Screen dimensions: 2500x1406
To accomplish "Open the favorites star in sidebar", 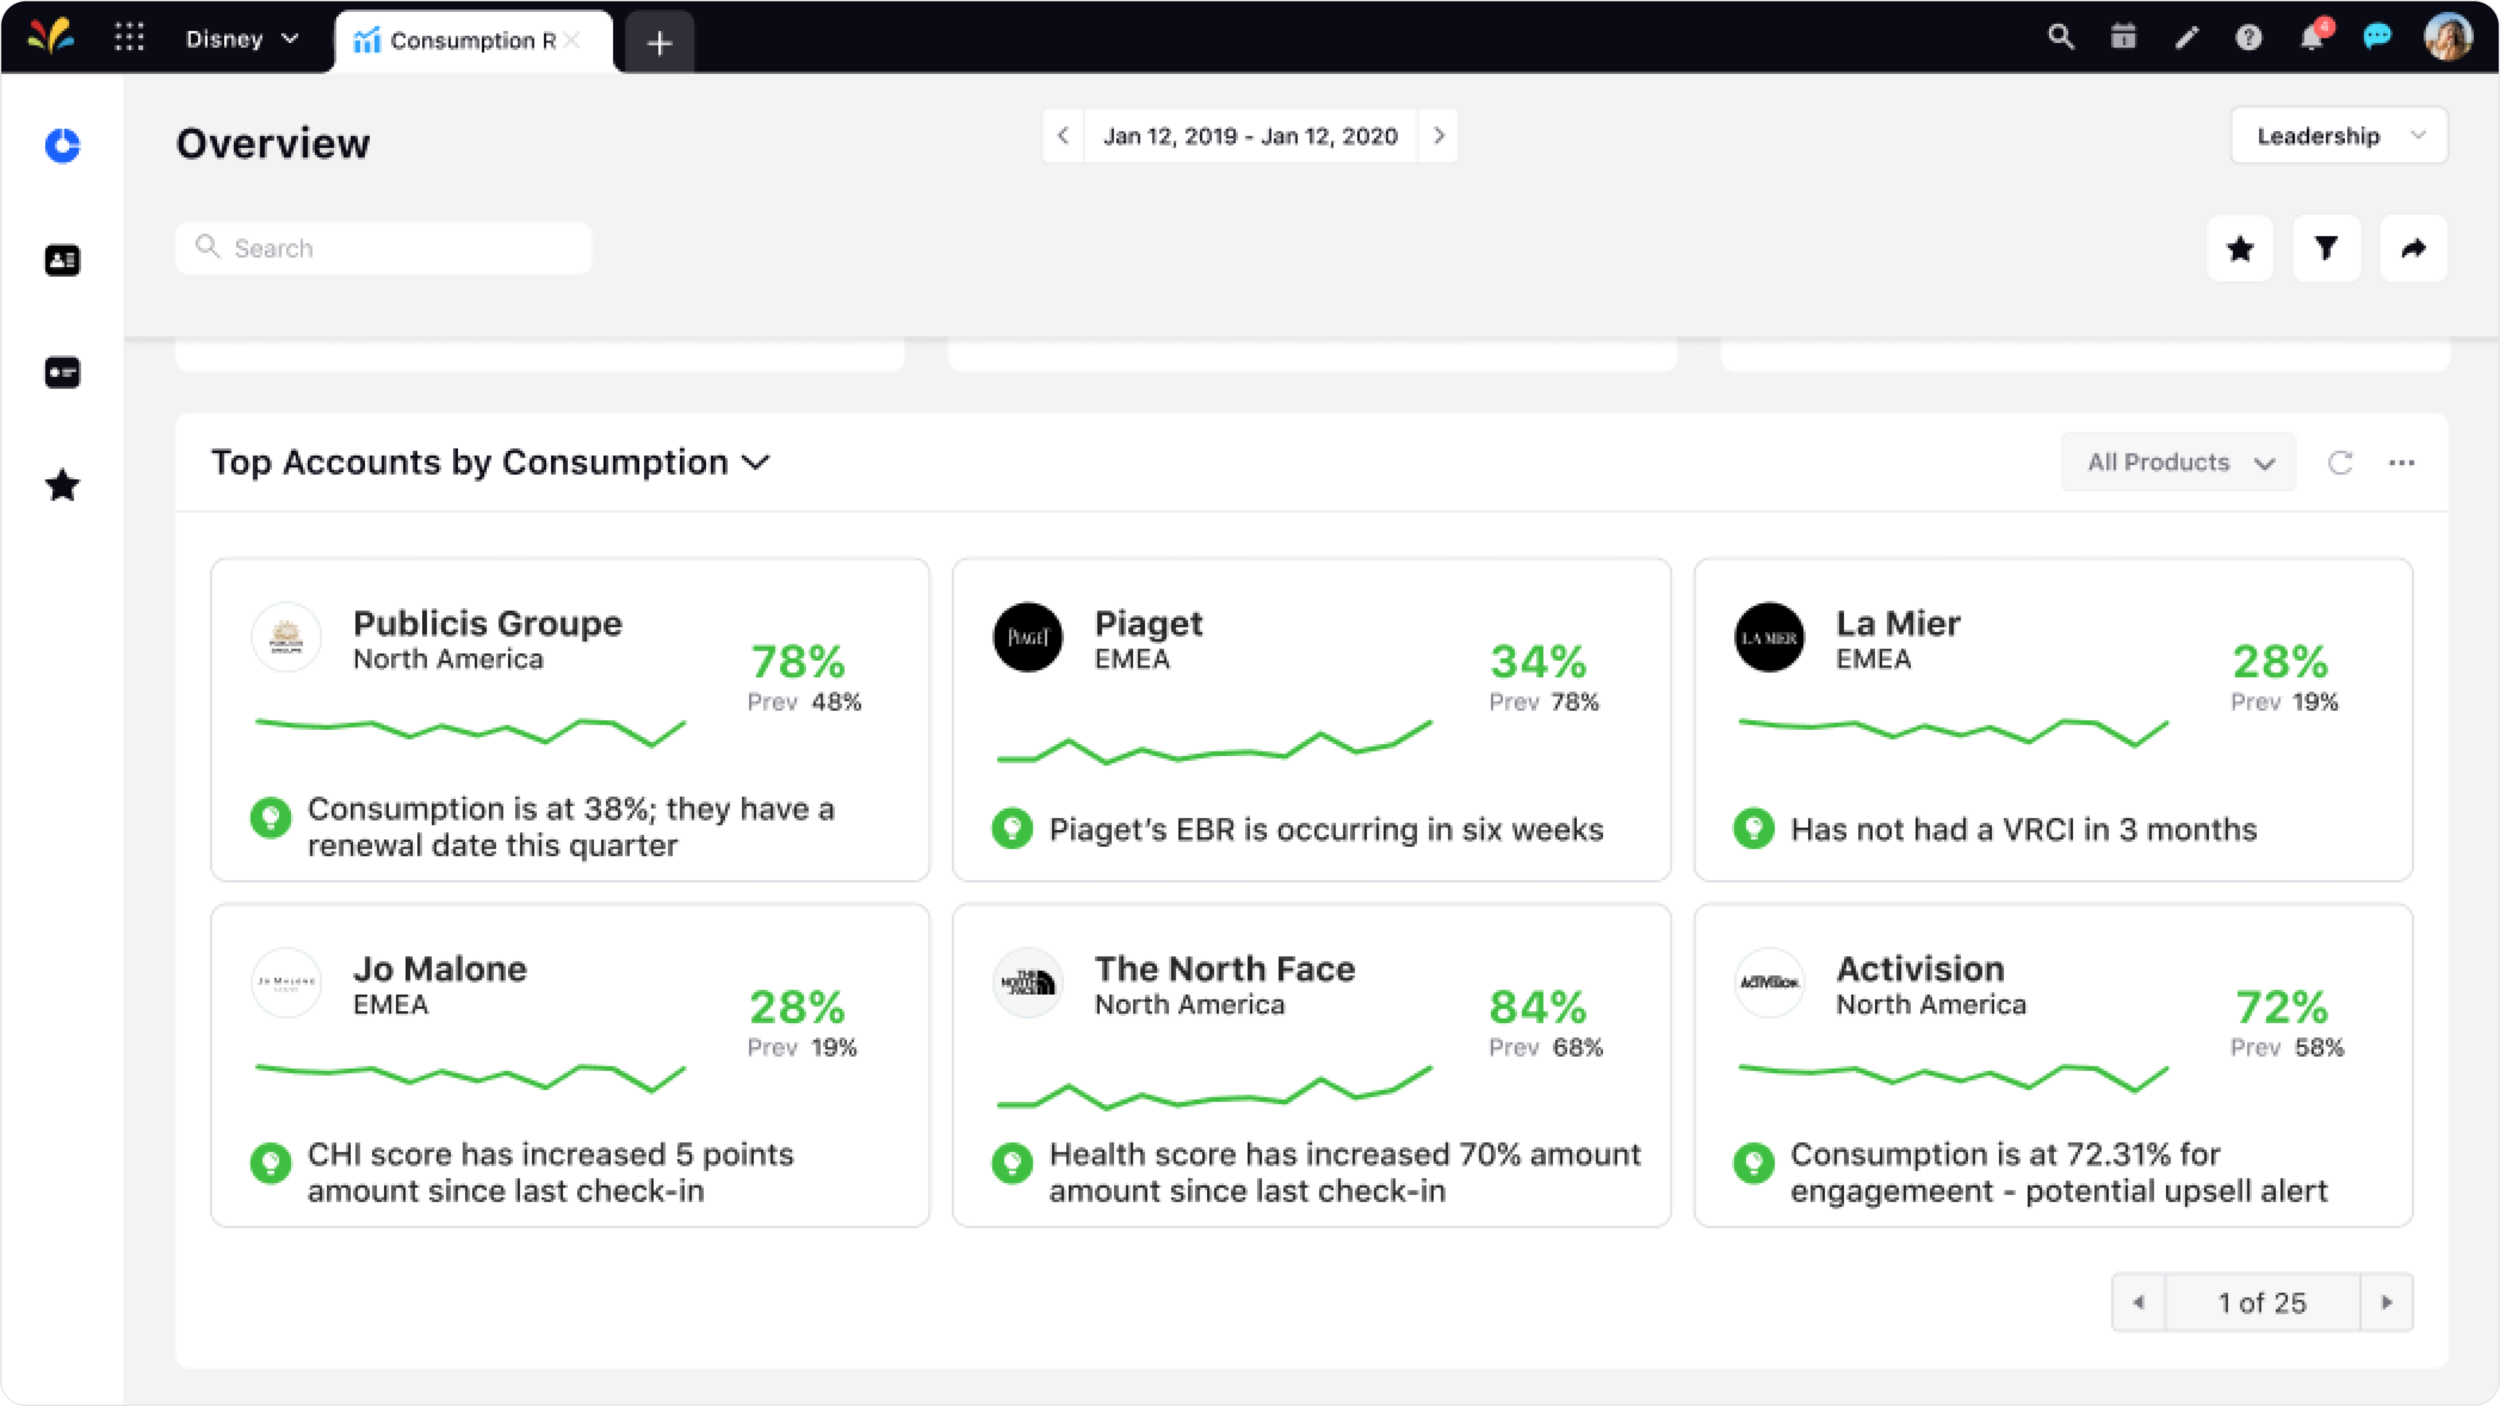I will [62, 486].
